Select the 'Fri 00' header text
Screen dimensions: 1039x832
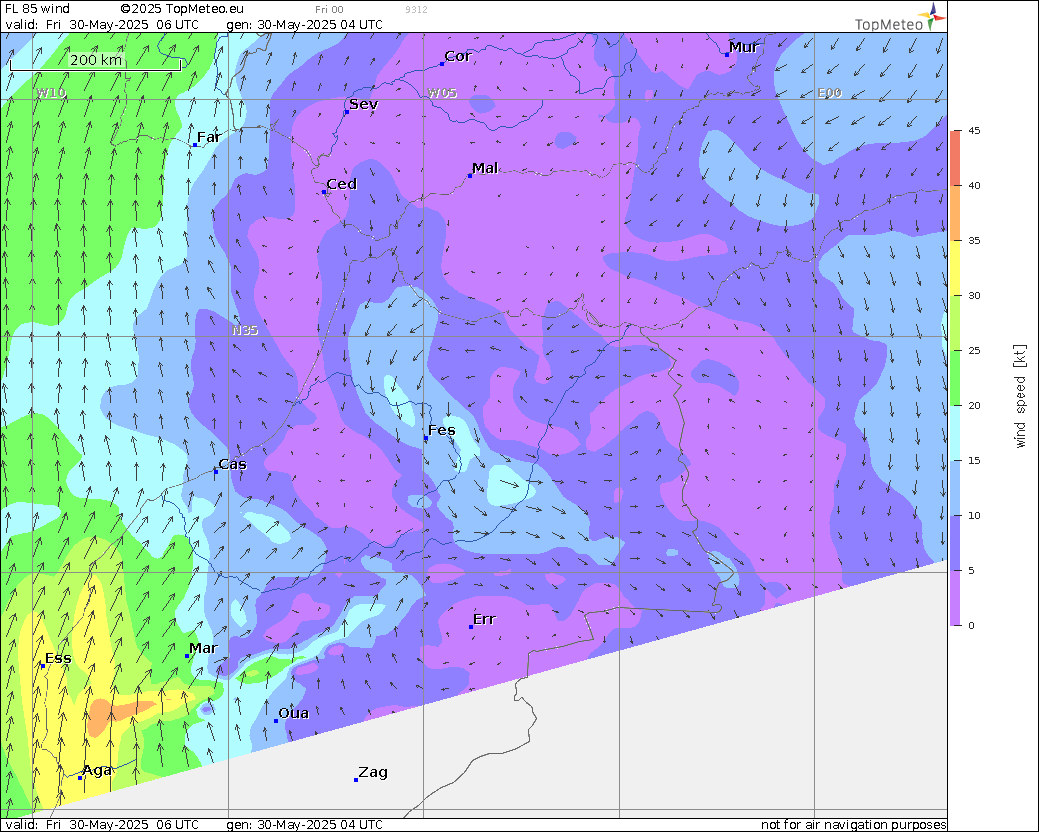(329, 10)
